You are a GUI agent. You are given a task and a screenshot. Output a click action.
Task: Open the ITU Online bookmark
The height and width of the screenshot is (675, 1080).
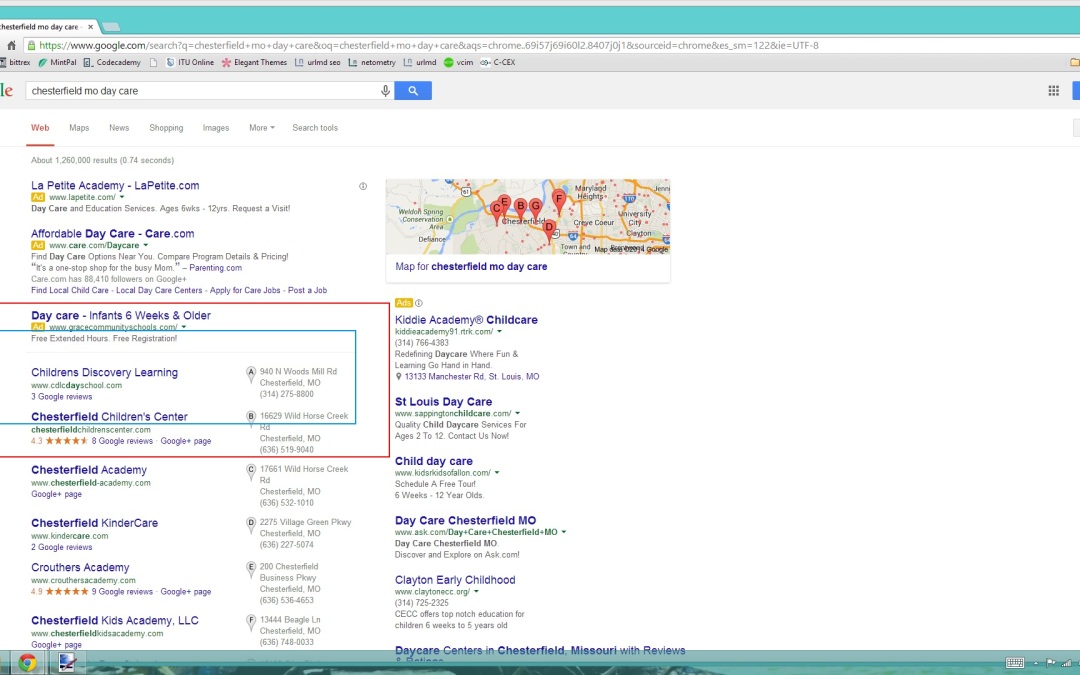coord(190,62)
